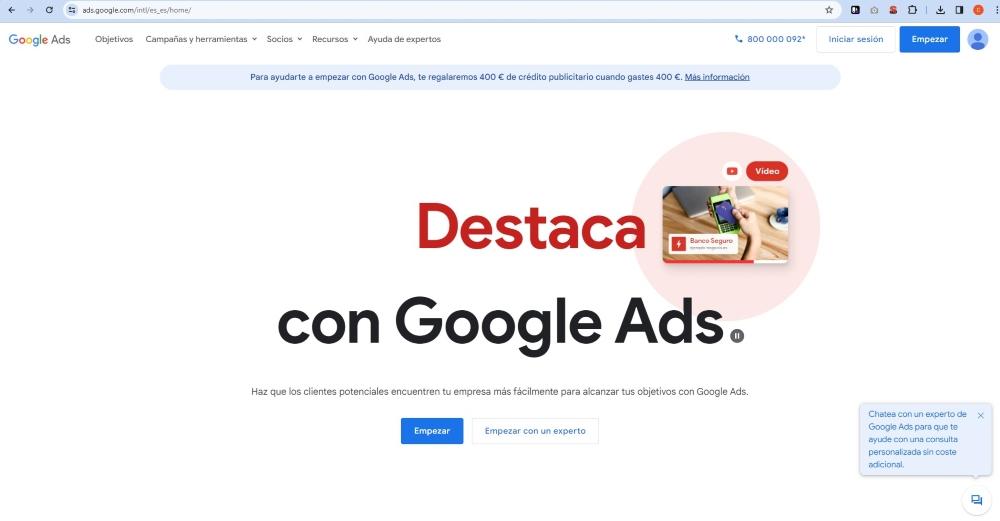Open the Chrome three-dot menu

click(996, 10)
